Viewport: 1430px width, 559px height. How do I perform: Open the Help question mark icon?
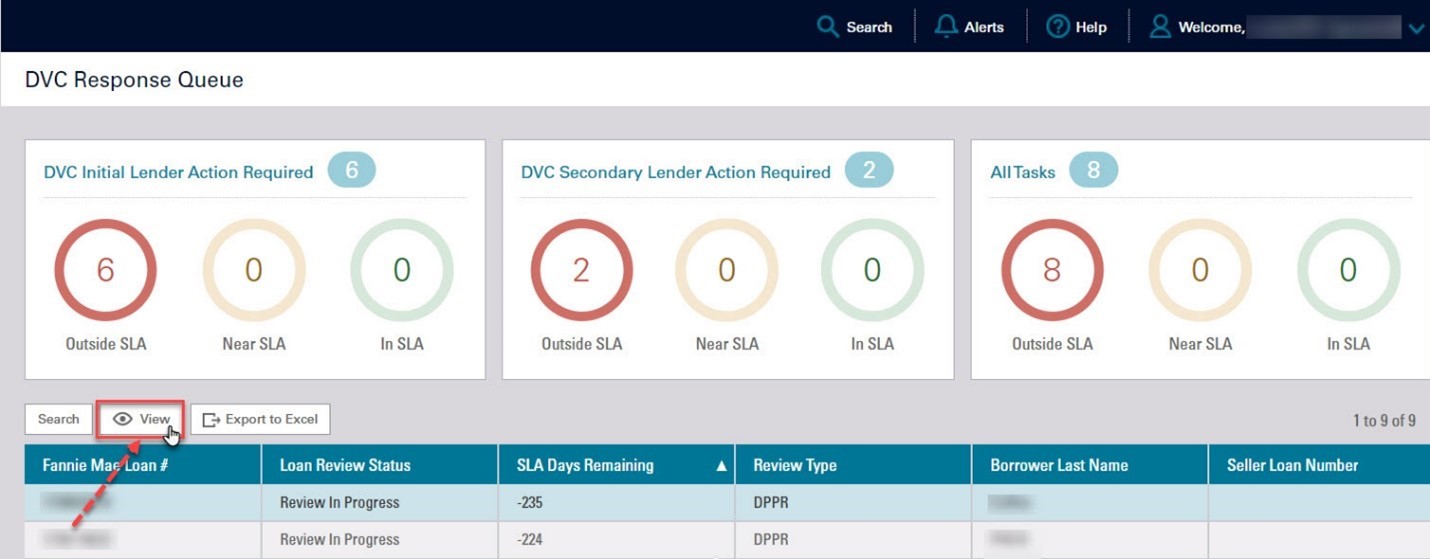tap(1058, 27)
